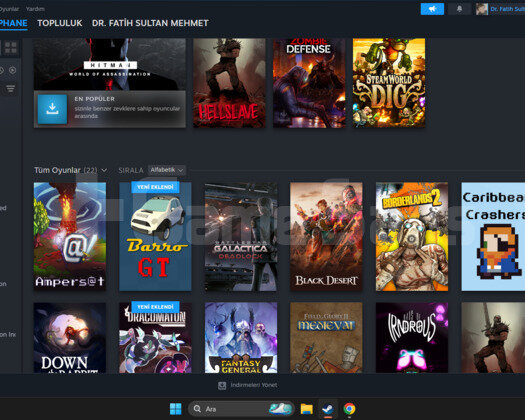Open the Barro GT game cover
This screenshot has height=420, width=525.
(155, 236)
